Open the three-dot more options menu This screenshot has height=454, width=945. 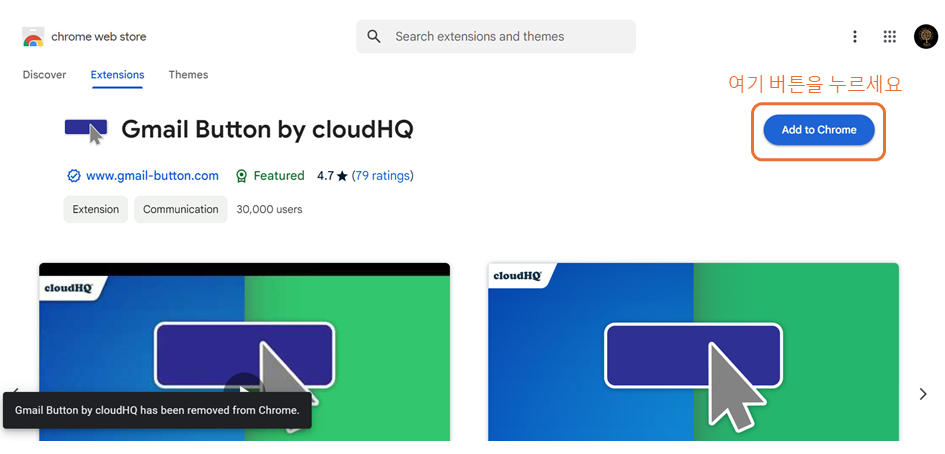(855, 37)
